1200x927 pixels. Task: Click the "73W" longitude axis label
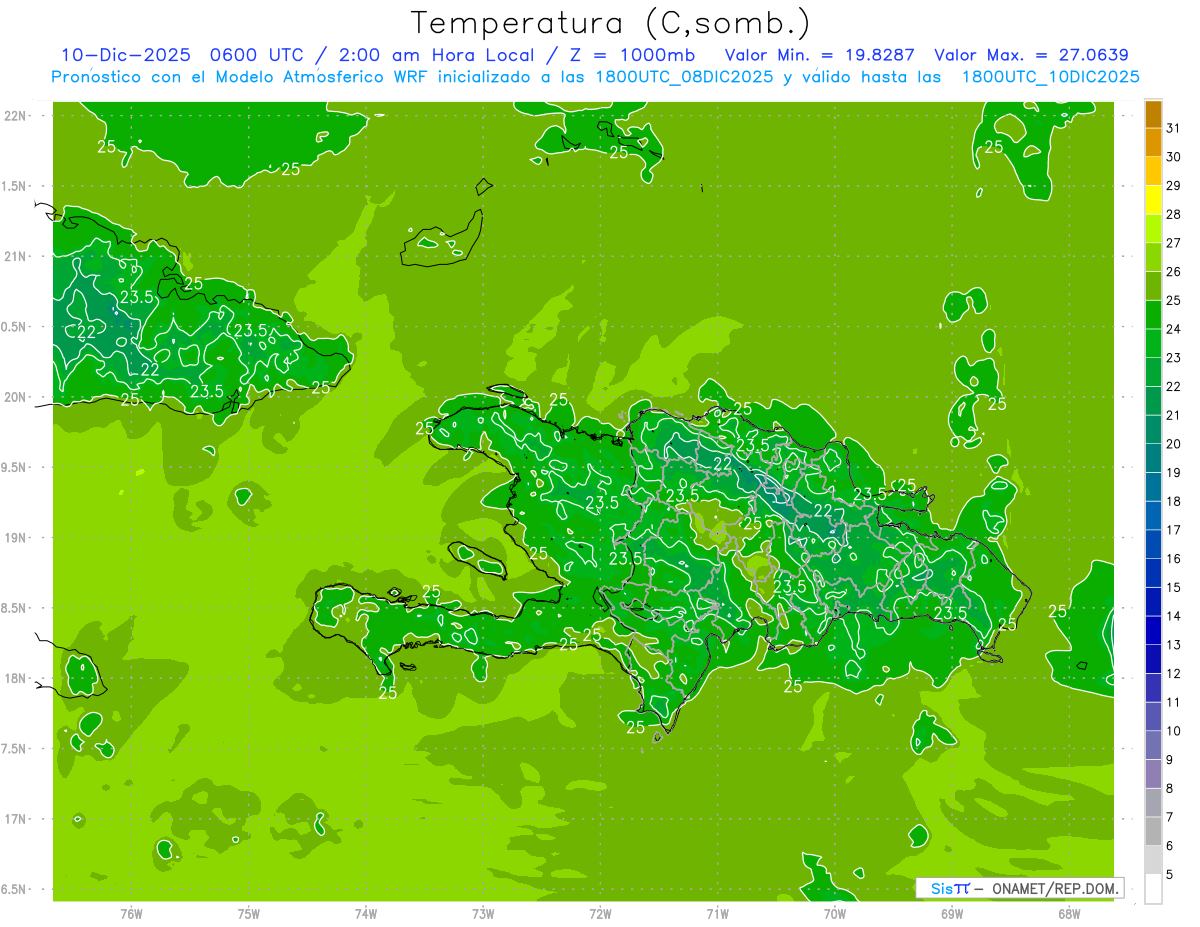tap(483, 913)
